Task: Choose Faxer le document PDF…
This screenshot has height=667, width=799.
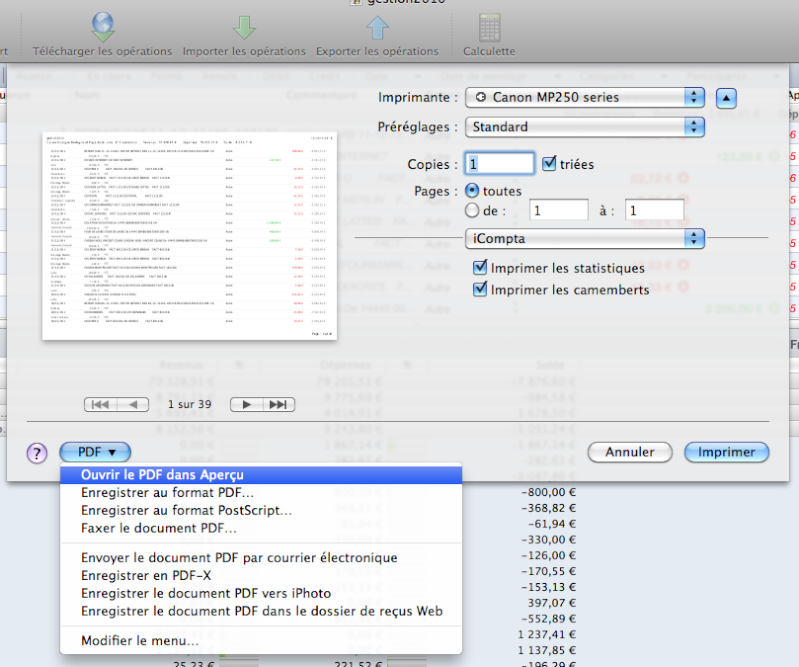Action: [261, 528]
